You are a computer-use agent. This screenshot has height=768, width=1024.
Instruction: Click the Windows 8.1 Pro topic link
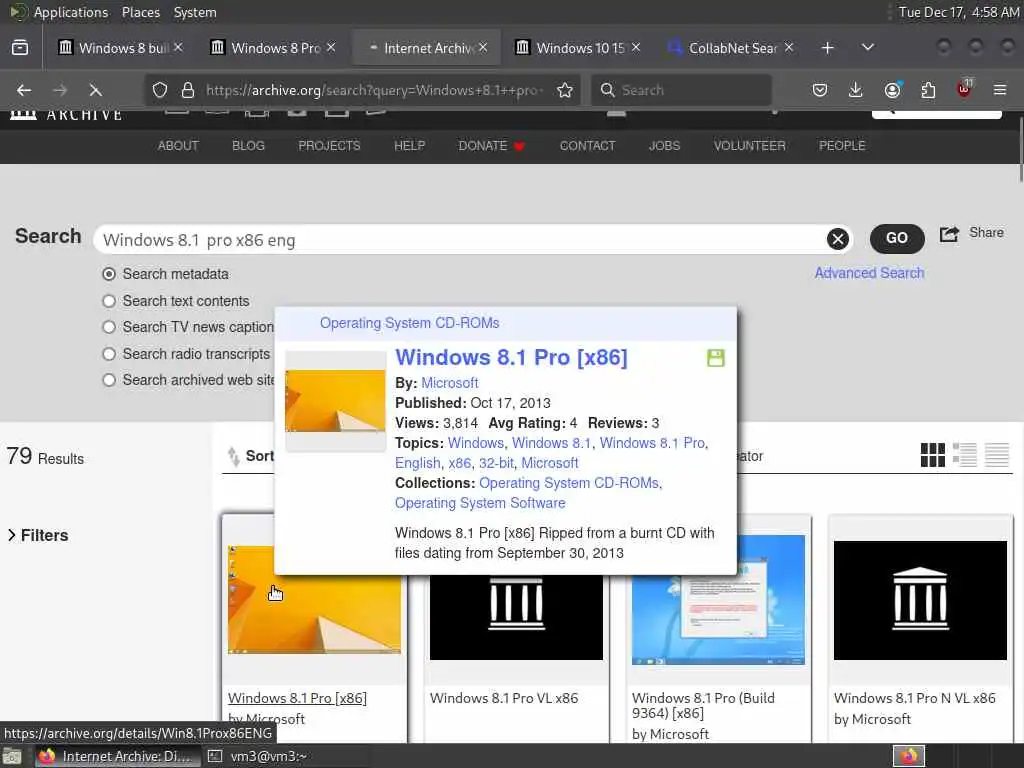pyautogui.click(x=652, y=443)
